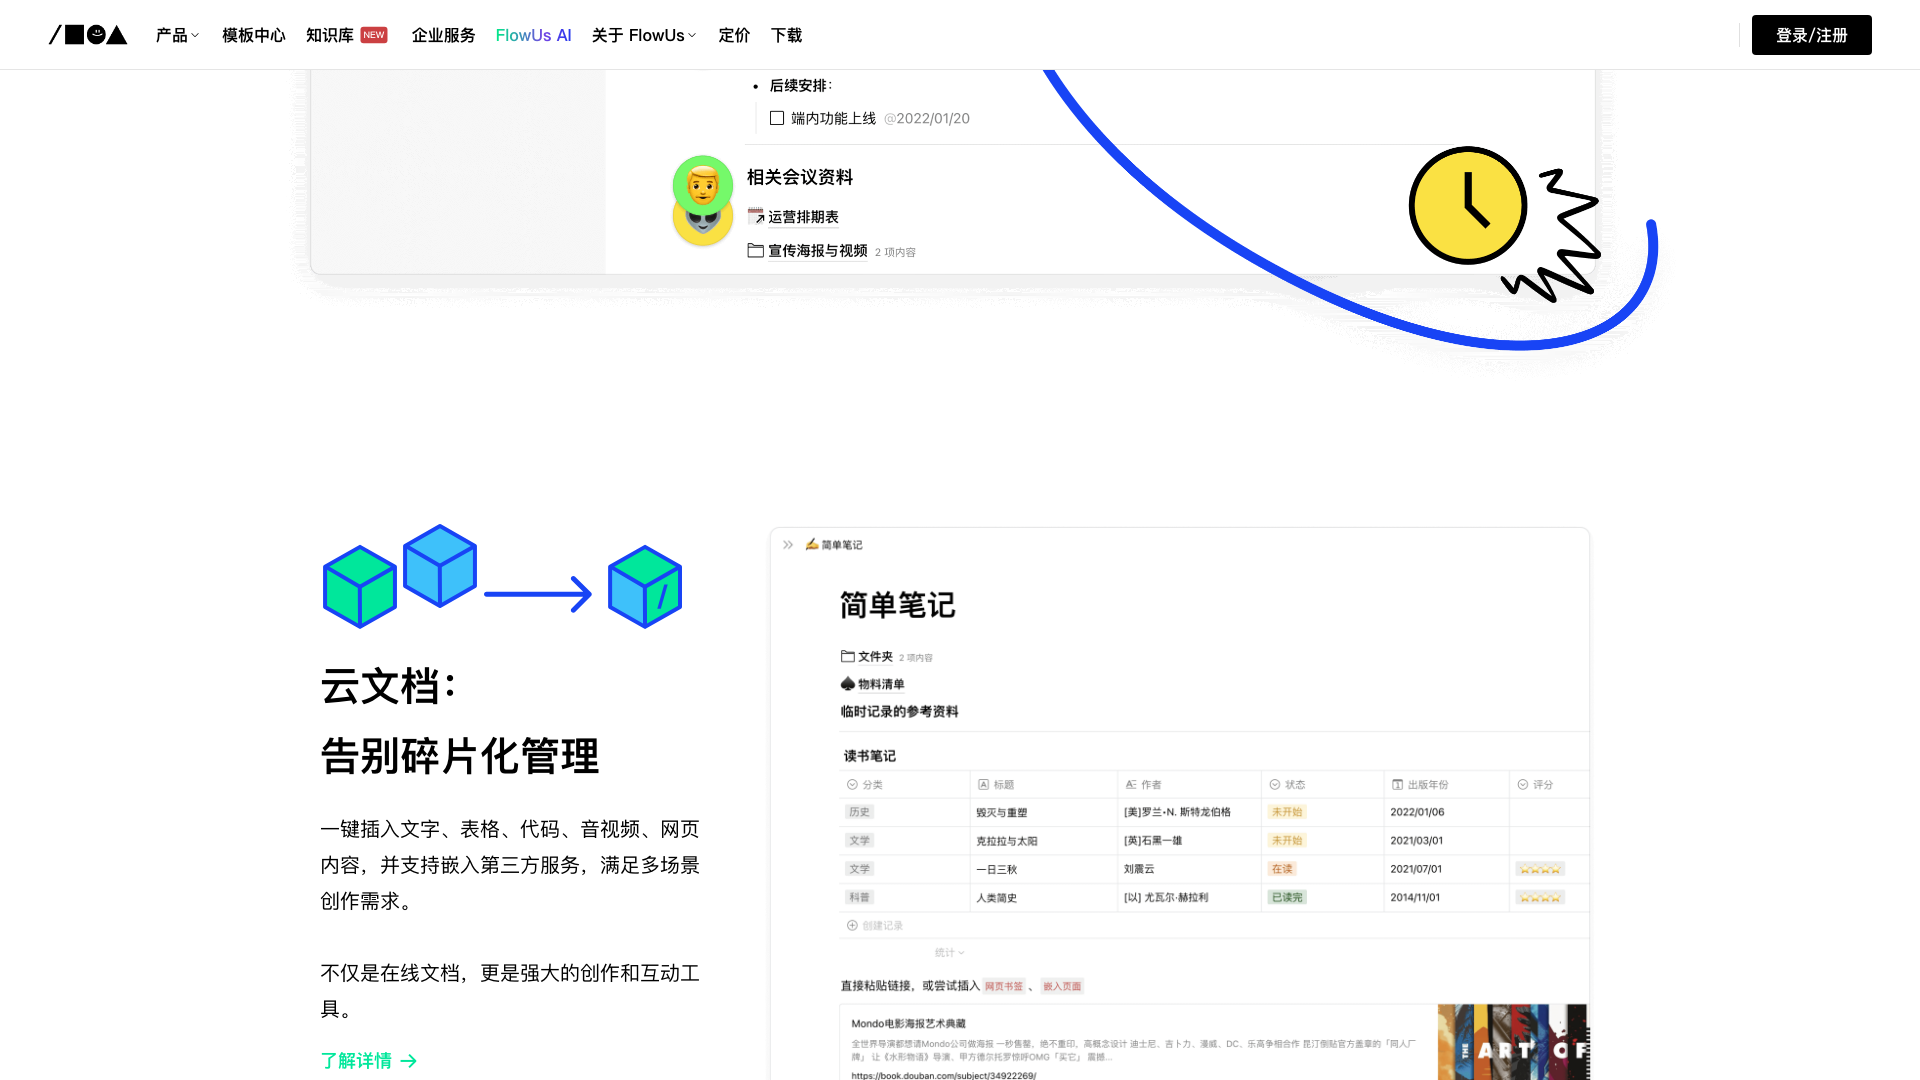Screen dimensions: 1920x1080
Task: Click the @2022/01/20 date mention
Action: [x=927, y=118]
